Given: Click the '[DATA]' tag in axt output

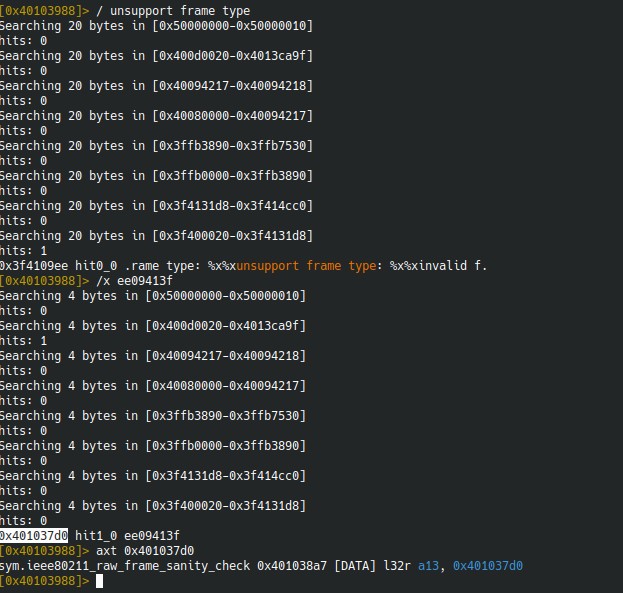Looking at the screenshot, I should [x=355, y=566].
